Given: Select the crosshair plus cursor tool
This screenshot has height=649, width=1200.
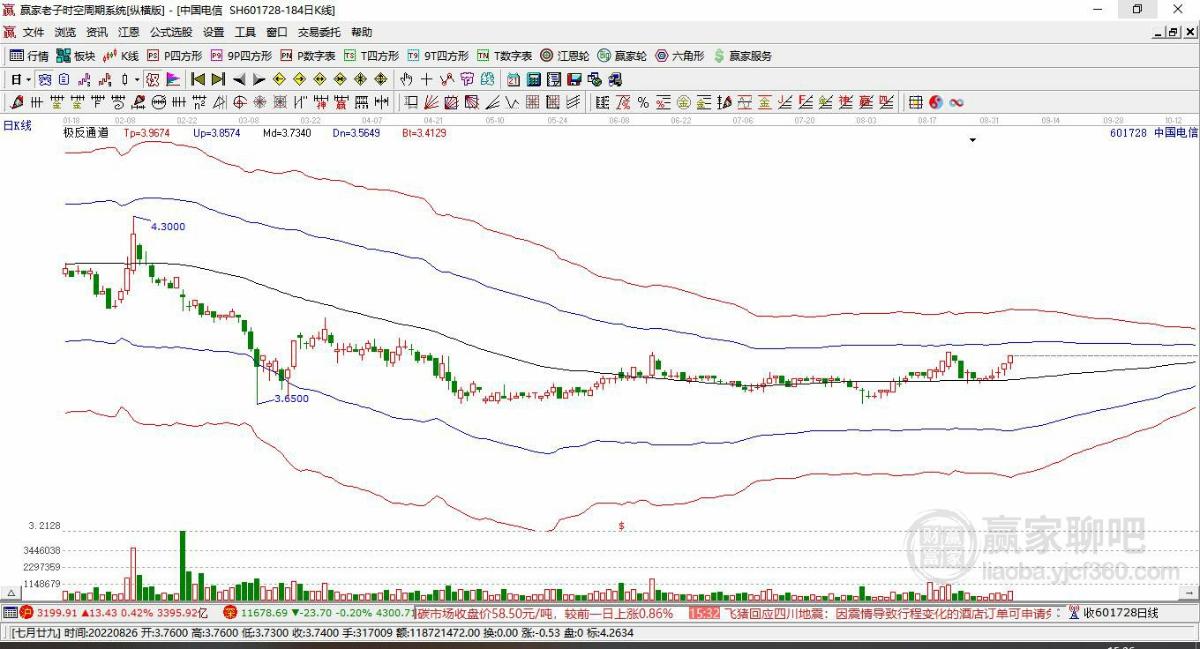Looking at the screenshot, I should [x=427, y=79].
